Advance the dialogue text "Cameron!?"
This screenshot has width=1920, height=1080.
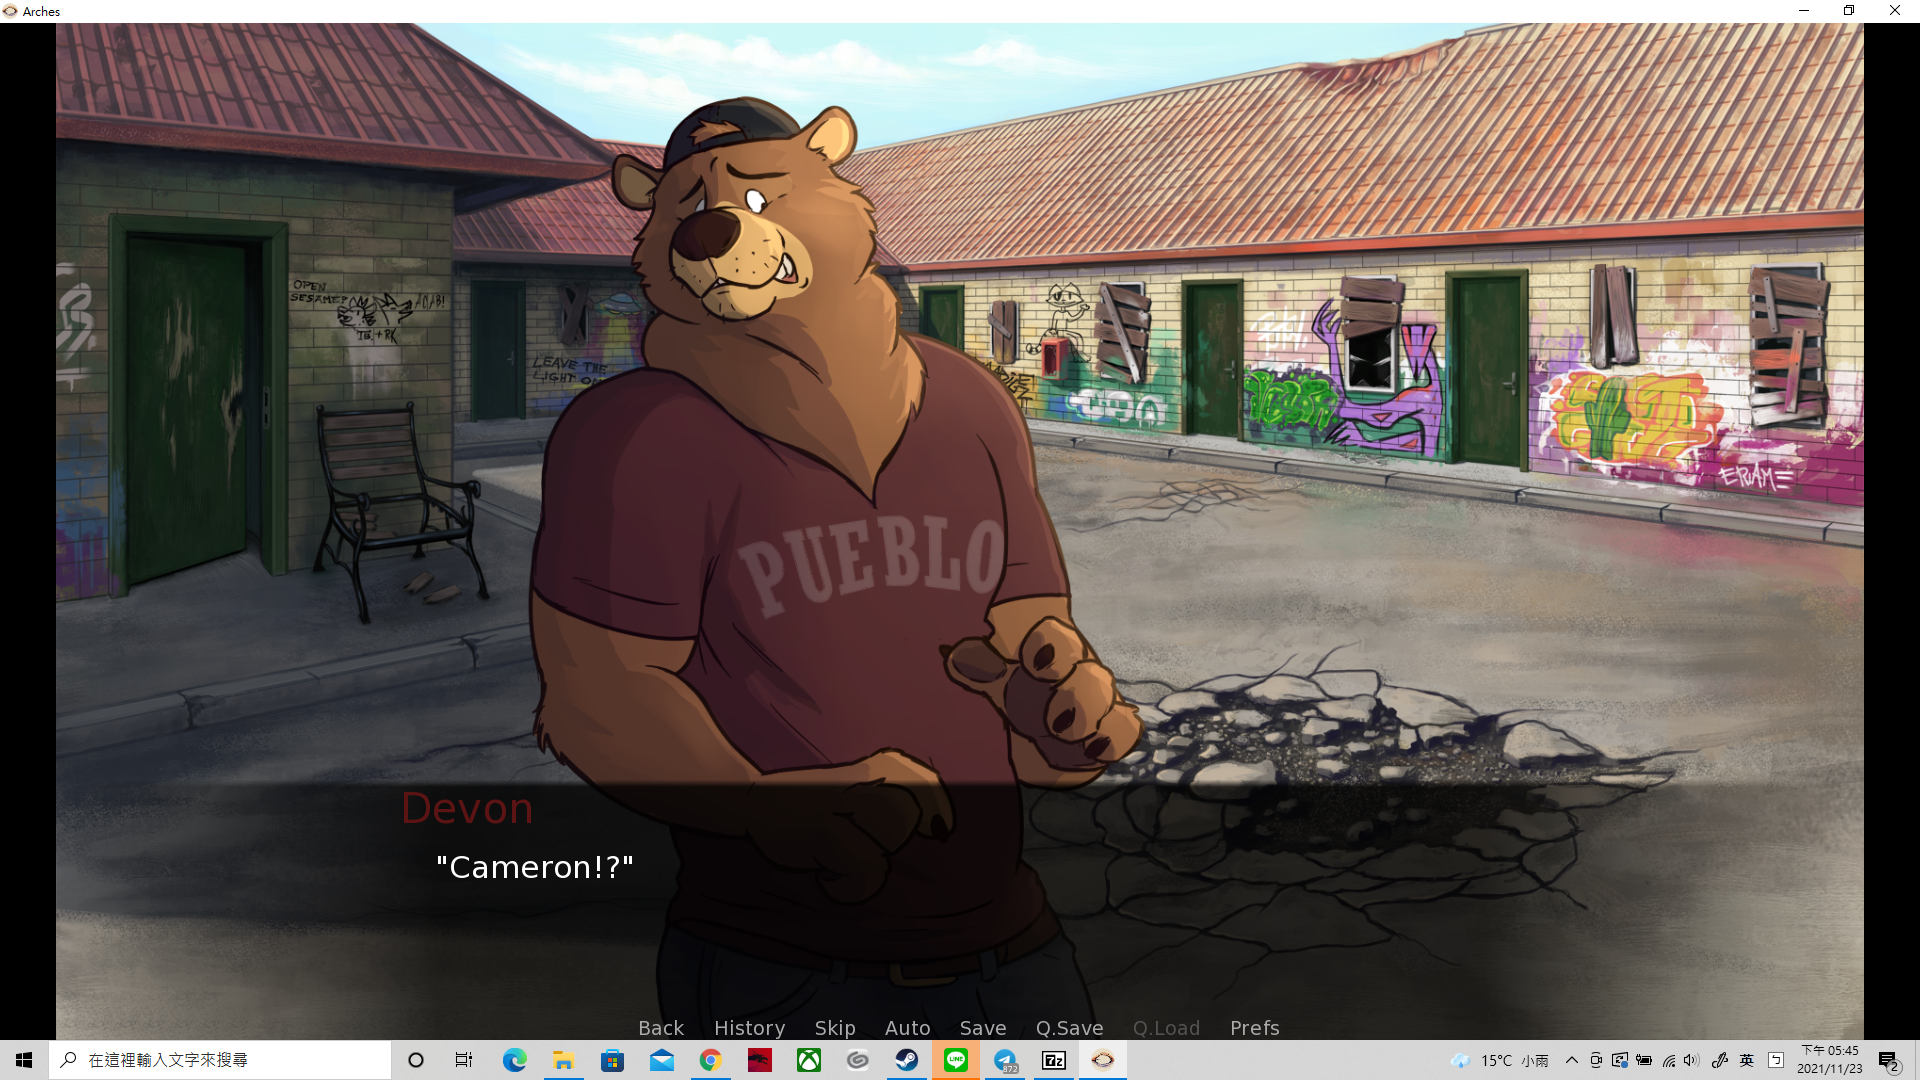(535, 866)
